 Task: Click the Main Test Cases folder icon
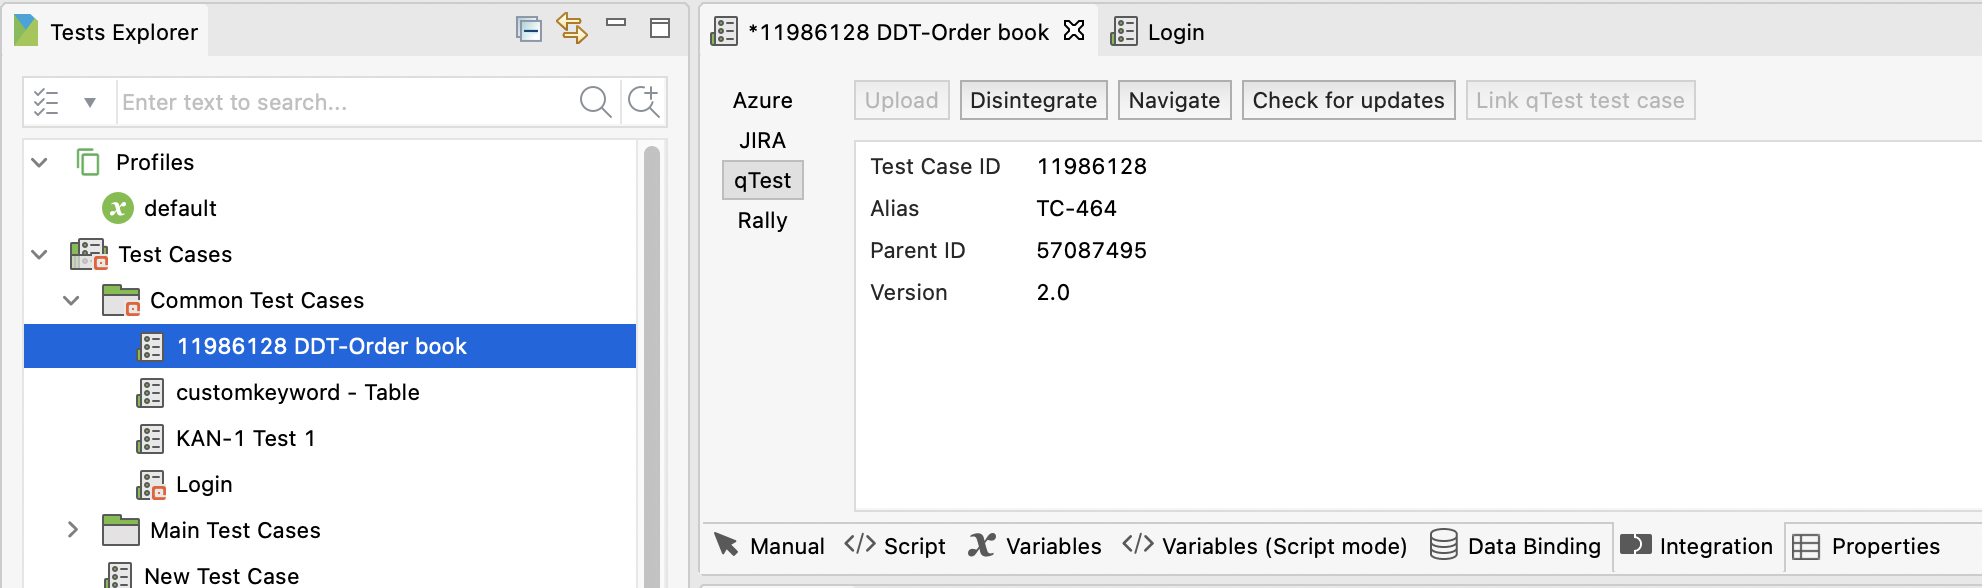point(120,530)
